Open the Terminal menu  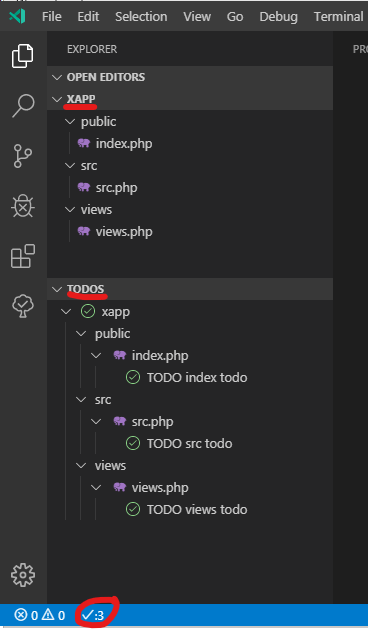(338, 16)
